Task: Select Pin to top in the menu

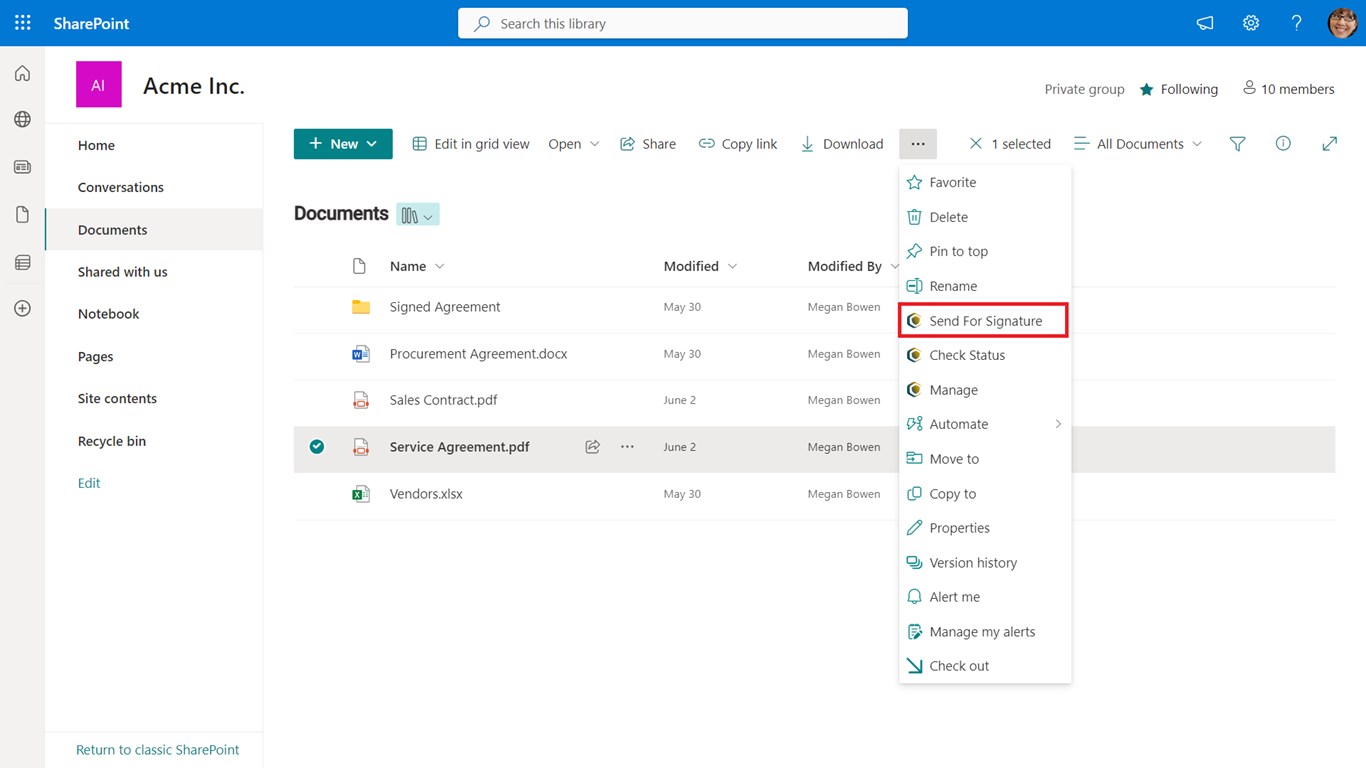Action: [x=985, y=251]
